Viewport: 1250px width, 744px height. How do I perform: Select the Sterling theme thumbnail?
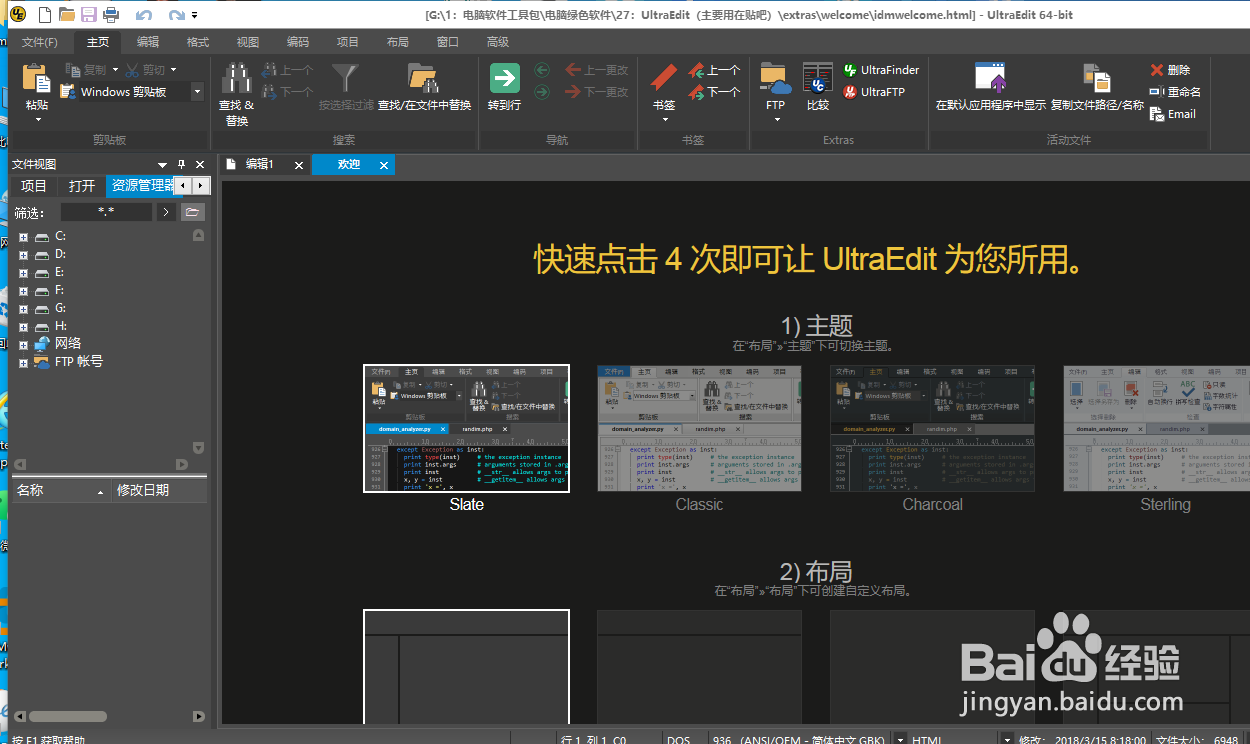(x=1157, y=428)
